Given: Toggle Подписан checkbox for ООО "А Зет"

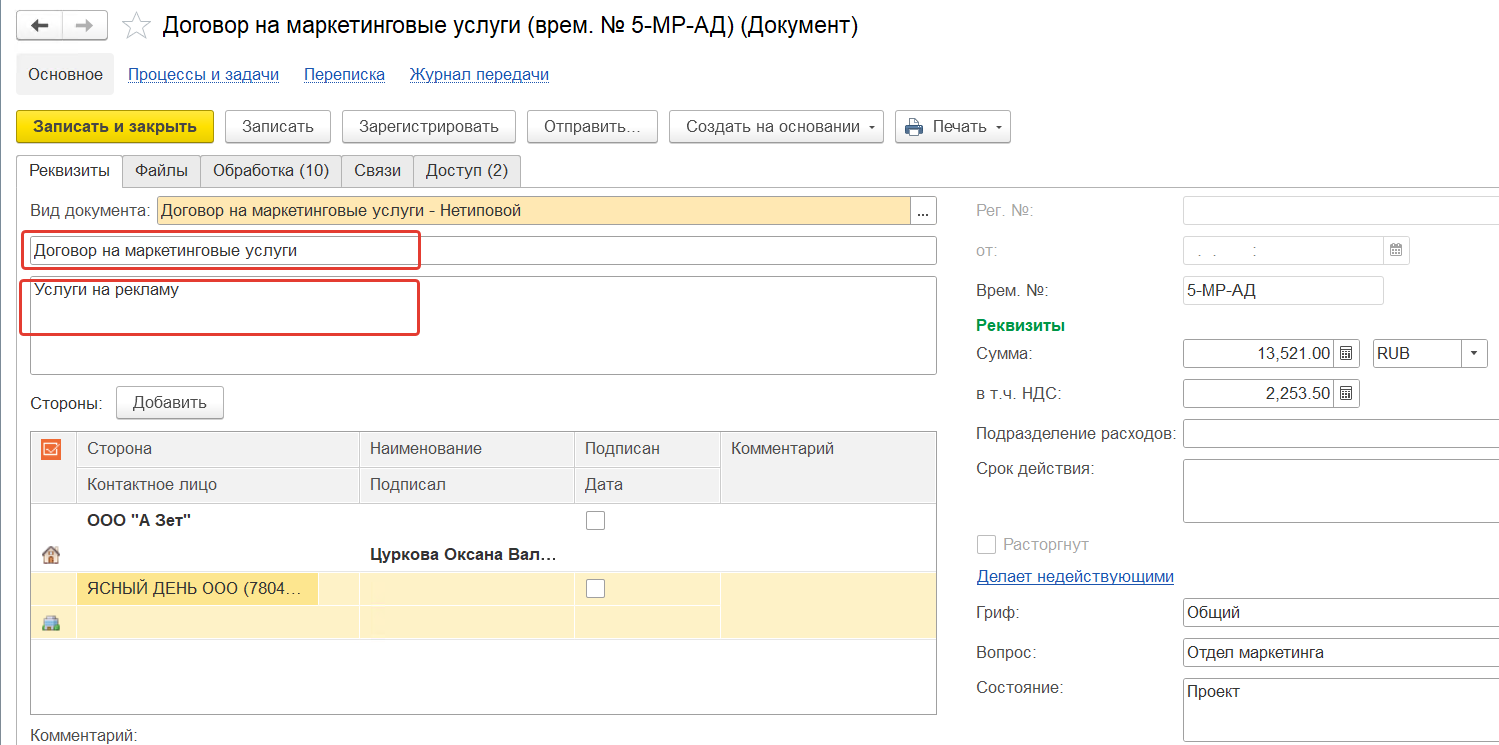Looking at the screenshot, I should [595, 520].
